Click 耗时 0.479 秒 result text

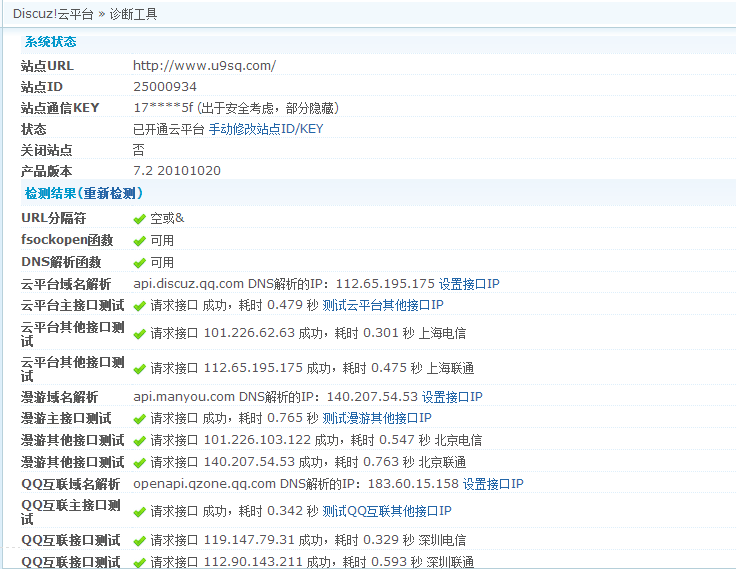pyautogui.click(x=279, y=305)
